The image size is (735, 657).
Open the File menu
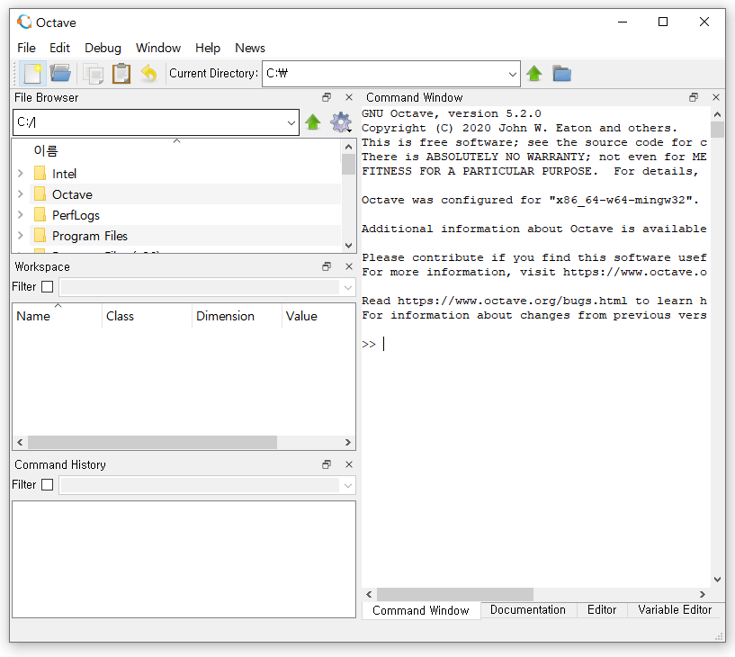pos(26,48)
